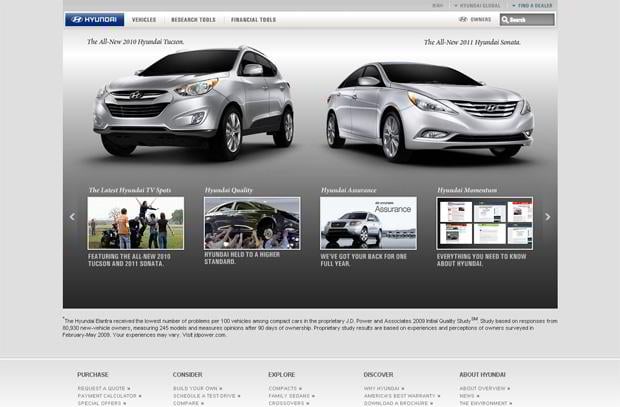Open the Research Tools menu
The height and width of the screenshot is (407, 620).
pos(191,19)
